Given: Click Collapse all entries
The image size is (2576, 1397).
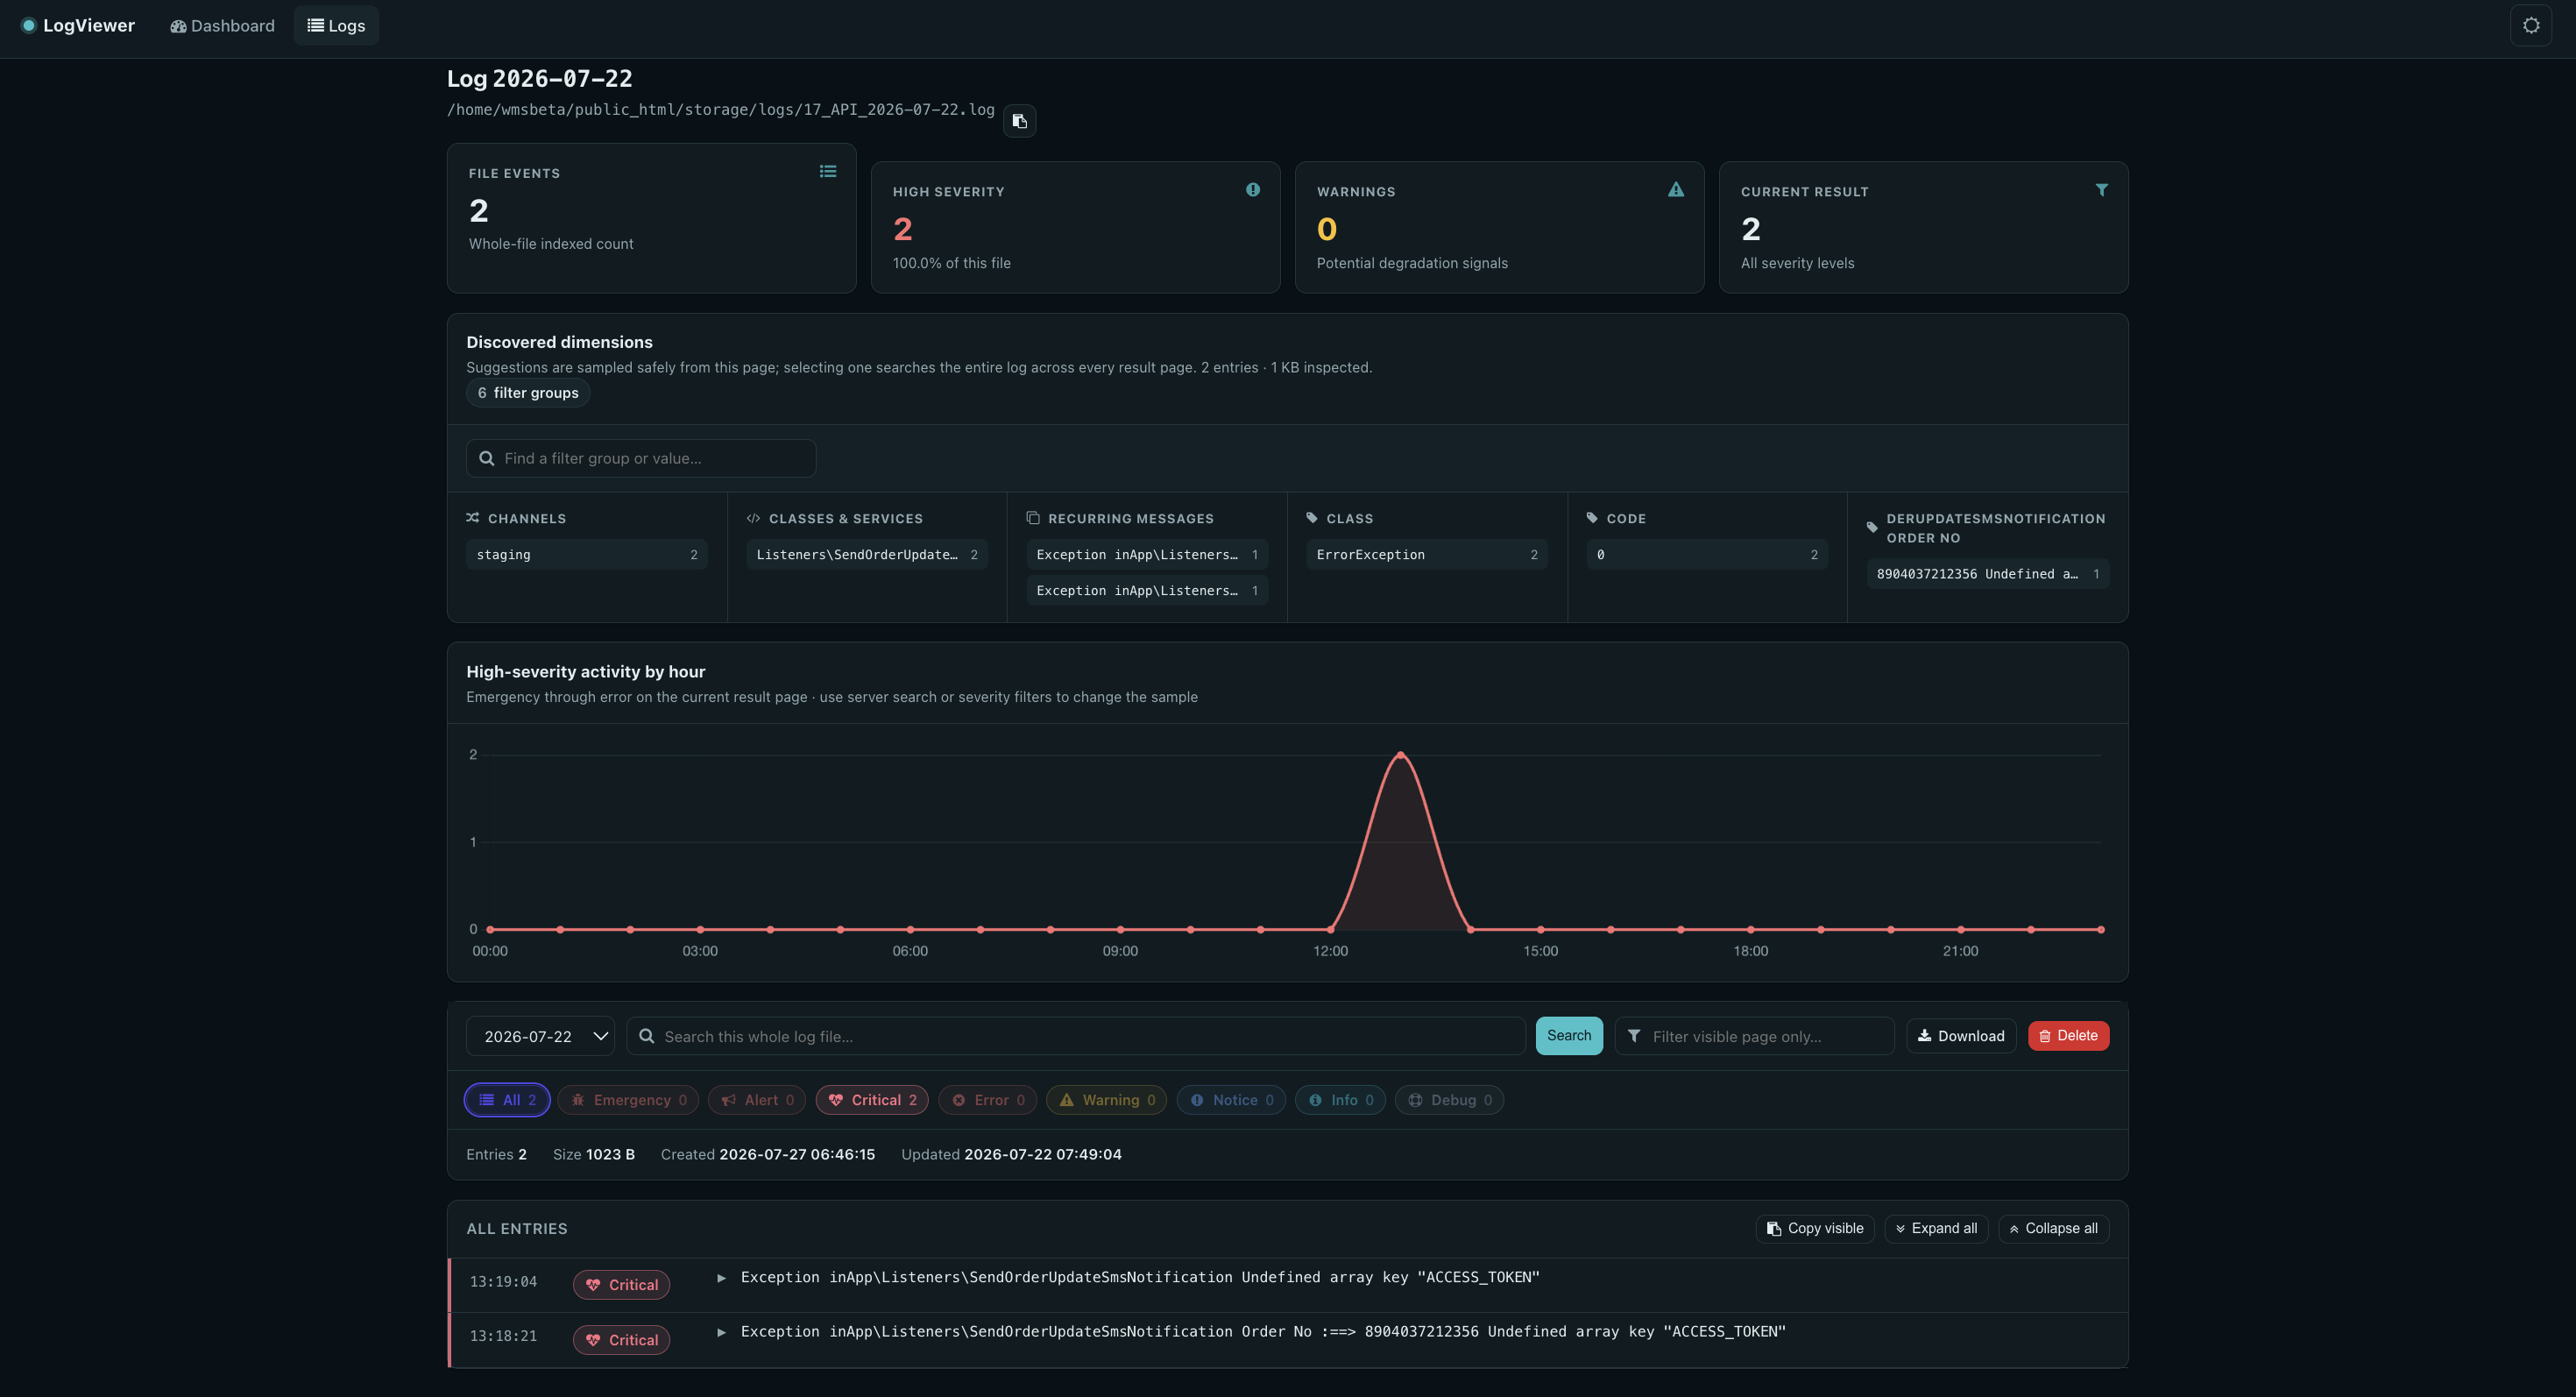Looking at the screenshot, I should coord(2053,1229).
